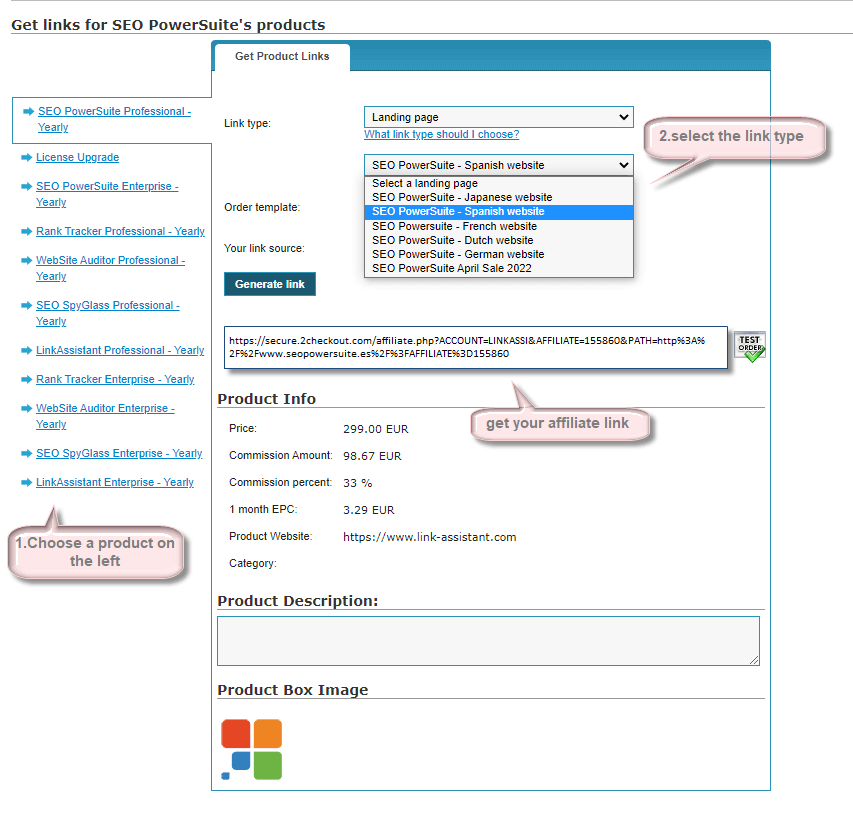This screenshot has width=853, height=837.
Task: Click arrow icon beside WebSite Auditor Professional
Action: coord(26,261)
